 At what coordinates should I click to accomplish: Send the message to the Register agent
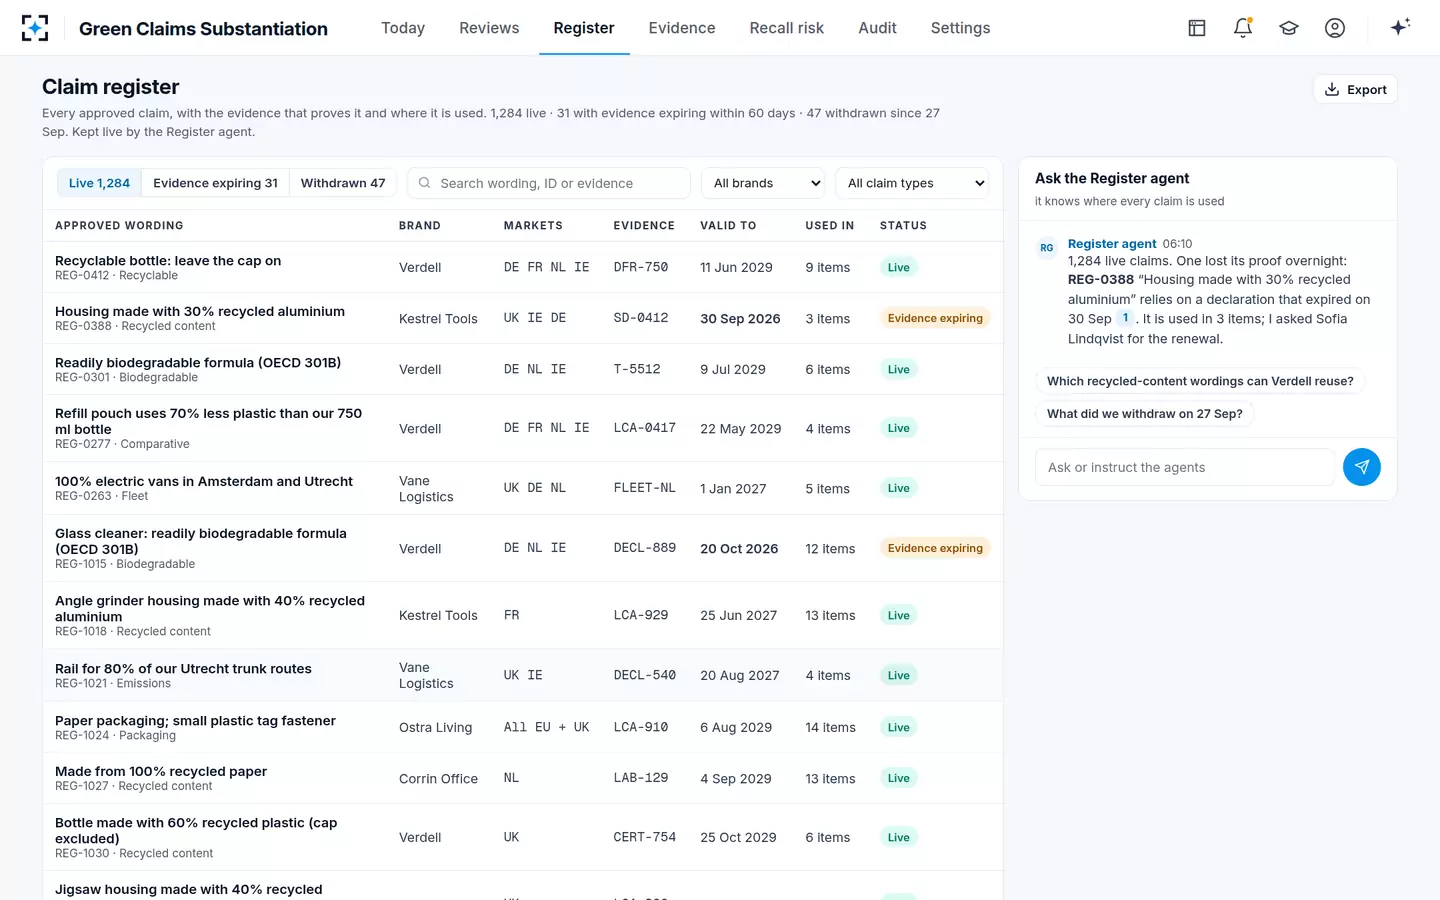[1362, 467]
